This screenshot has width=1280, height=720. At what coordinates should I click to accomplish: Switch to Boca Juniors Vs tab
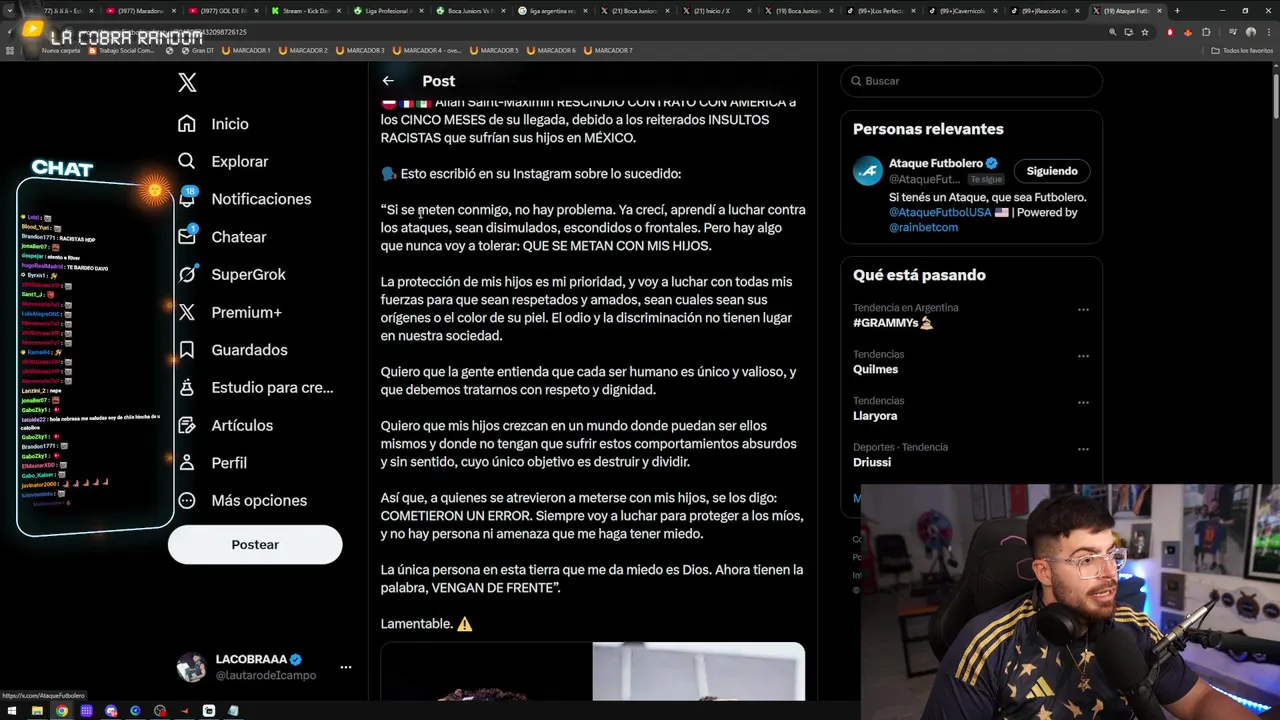[471, 11]
